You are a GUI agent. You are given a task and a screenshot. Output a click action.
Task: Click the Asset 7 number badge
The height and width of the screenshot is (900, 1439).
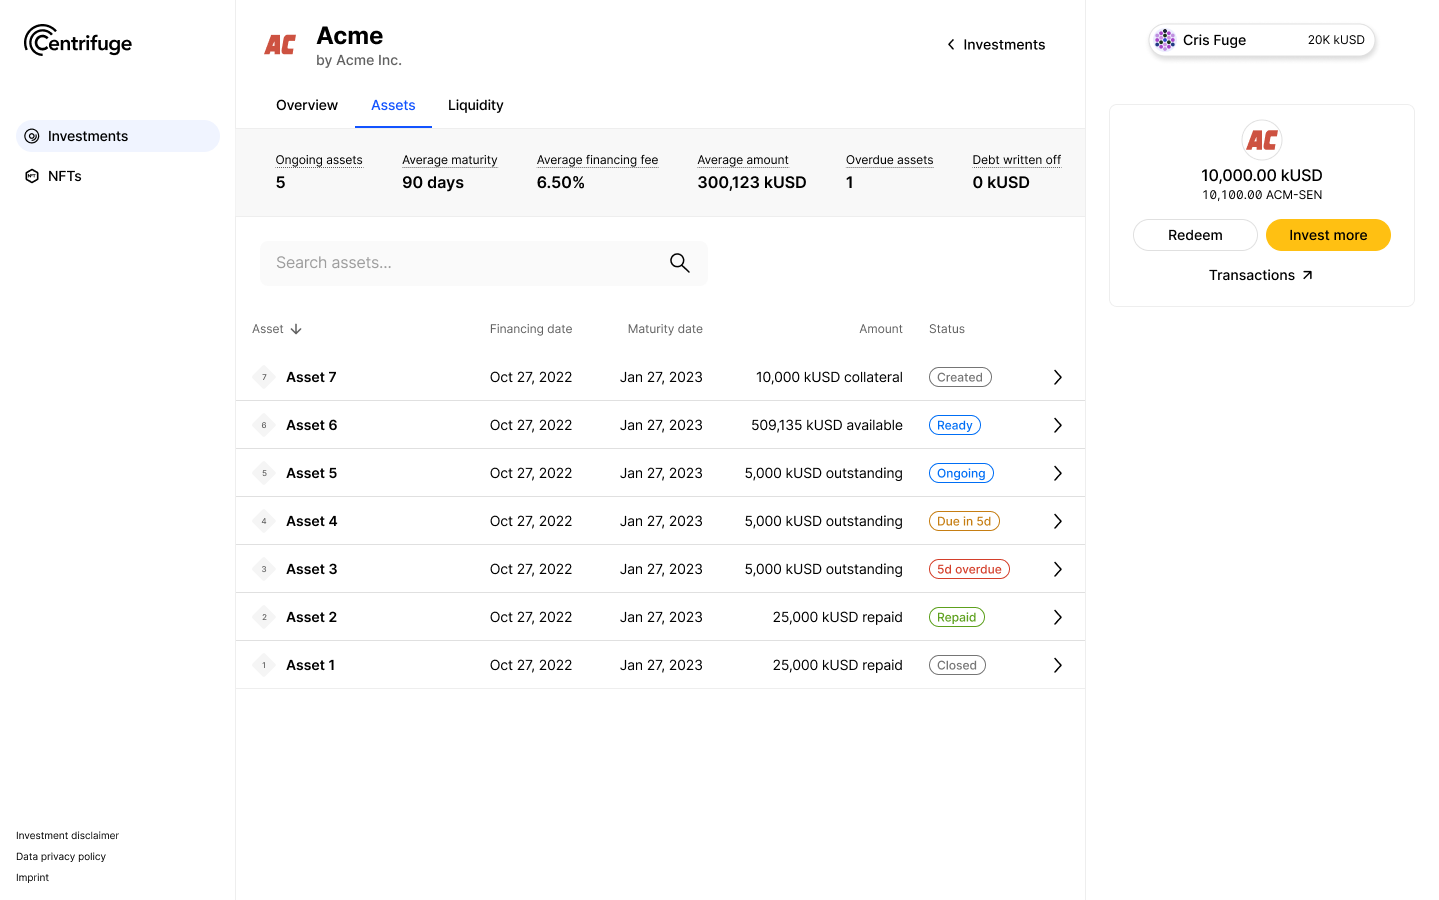(x=264, y=377)
